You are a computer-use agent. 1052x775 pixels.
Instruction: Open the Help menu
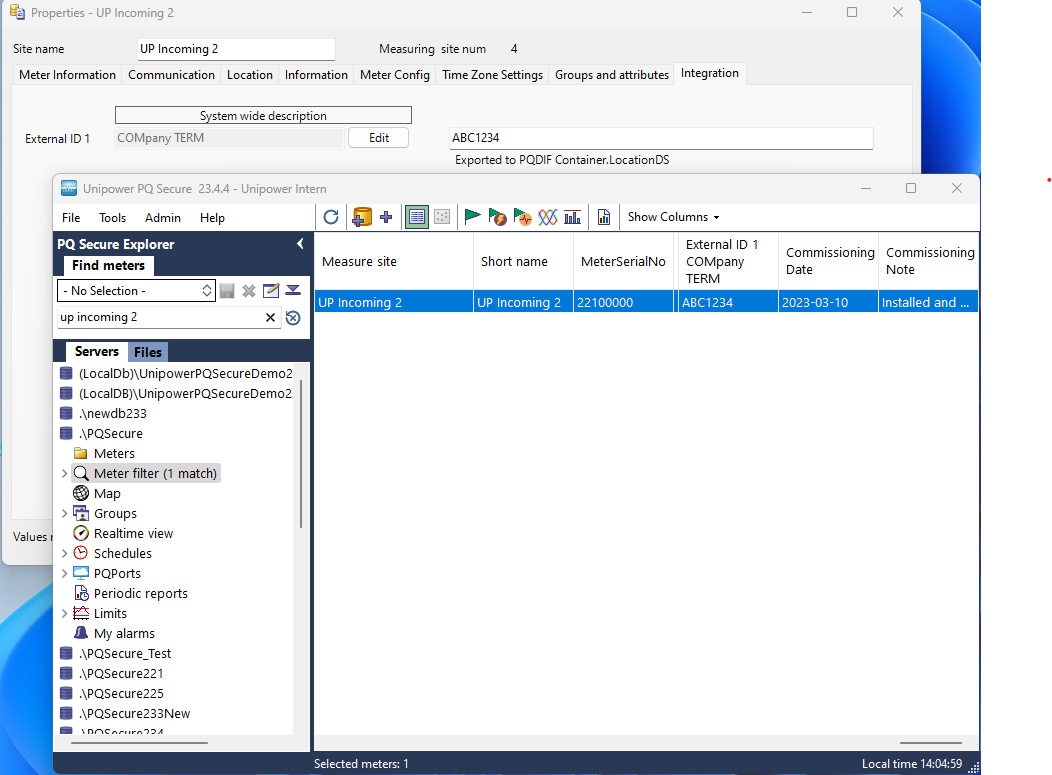pos(212,217)
